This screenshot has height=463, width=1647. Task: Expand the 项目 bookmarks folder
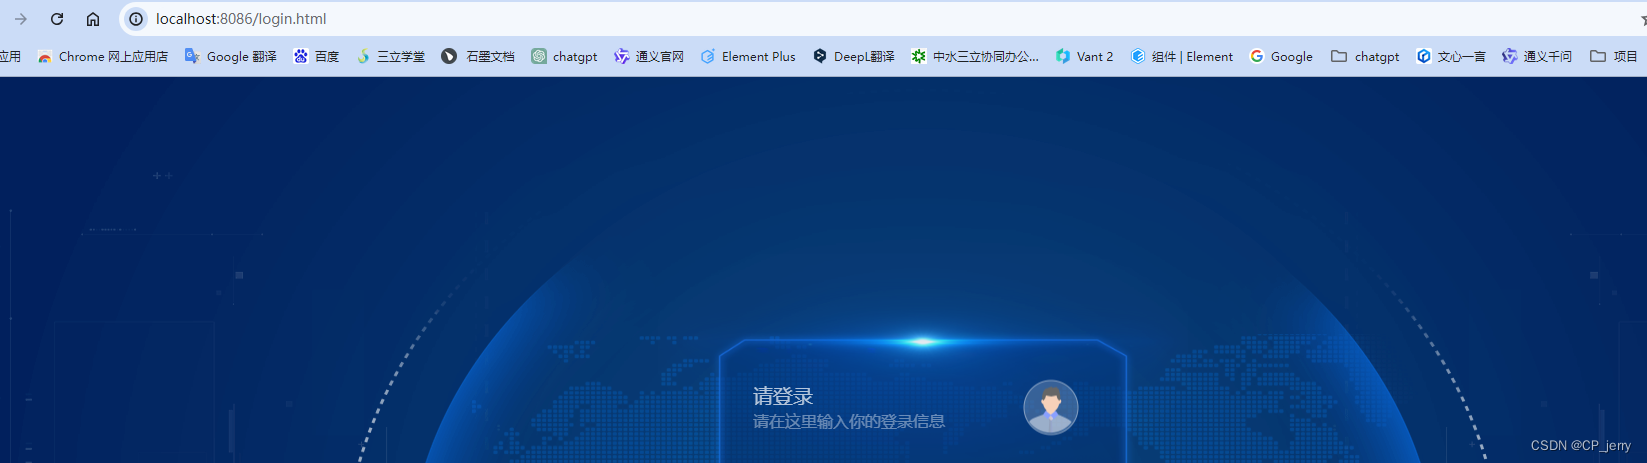pyautogui.click(x=1613, y=57)
